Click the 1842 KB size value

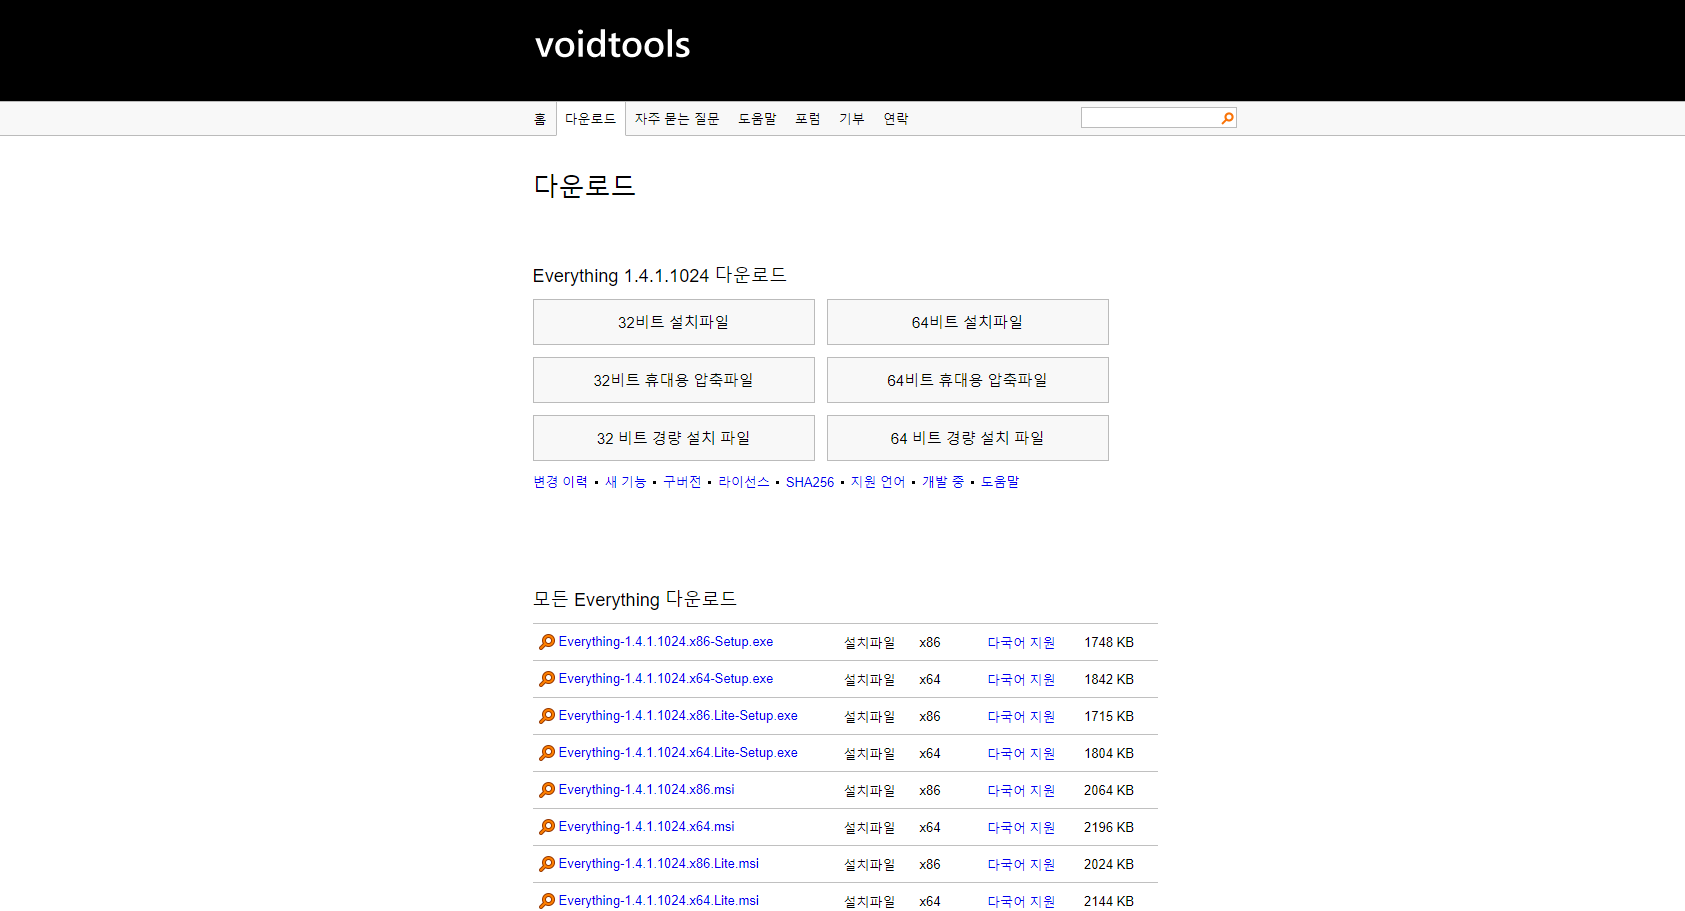click(1109, 680)
